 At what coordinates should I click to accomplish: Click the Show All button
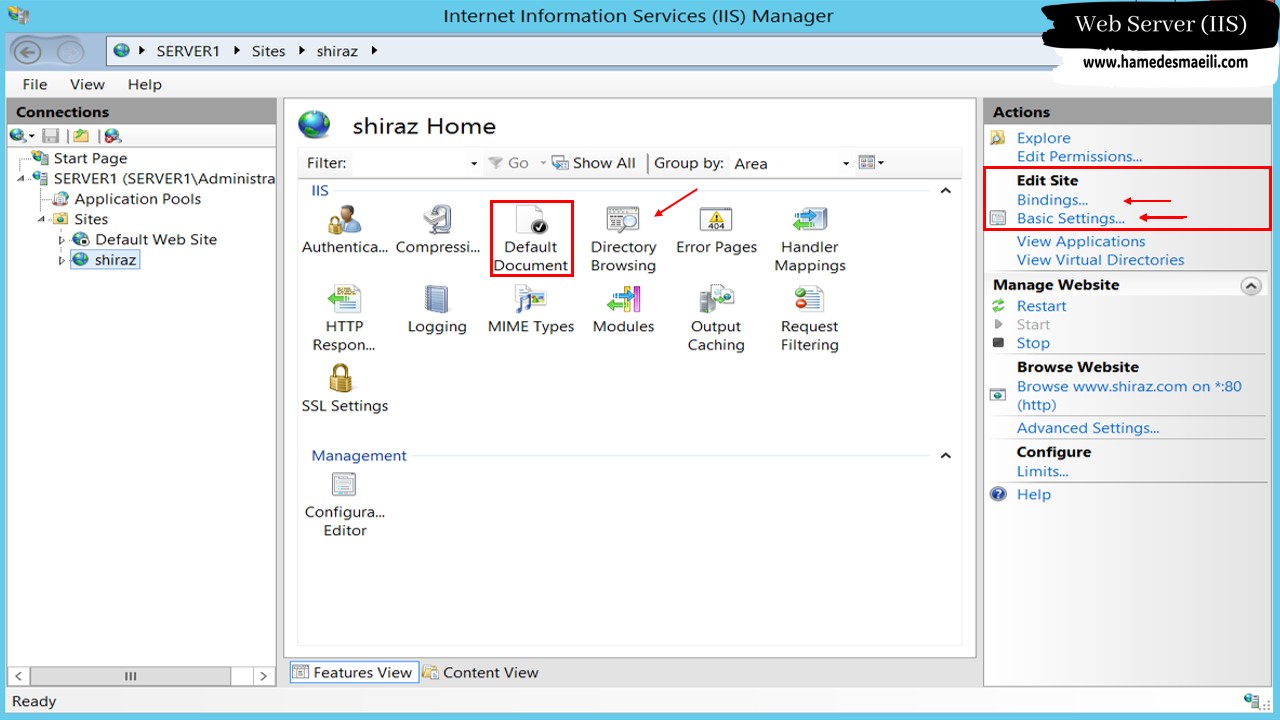[x=594, y=163]
